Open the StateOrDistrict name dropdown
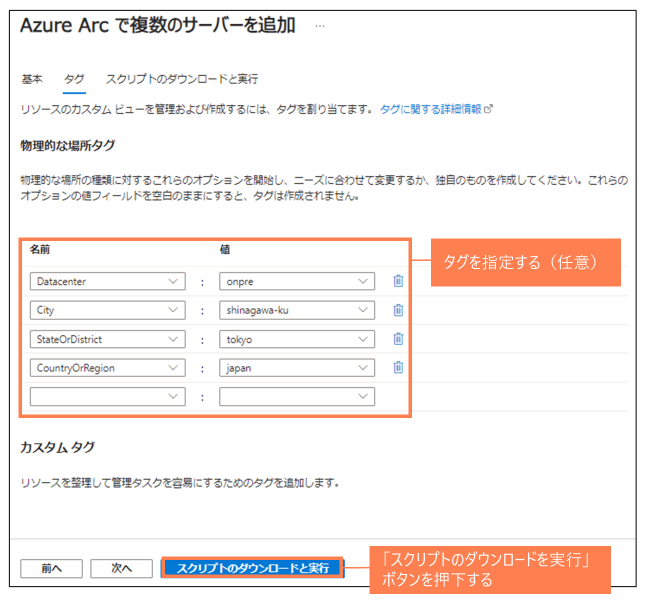647x602 pixels. [108, 339]
